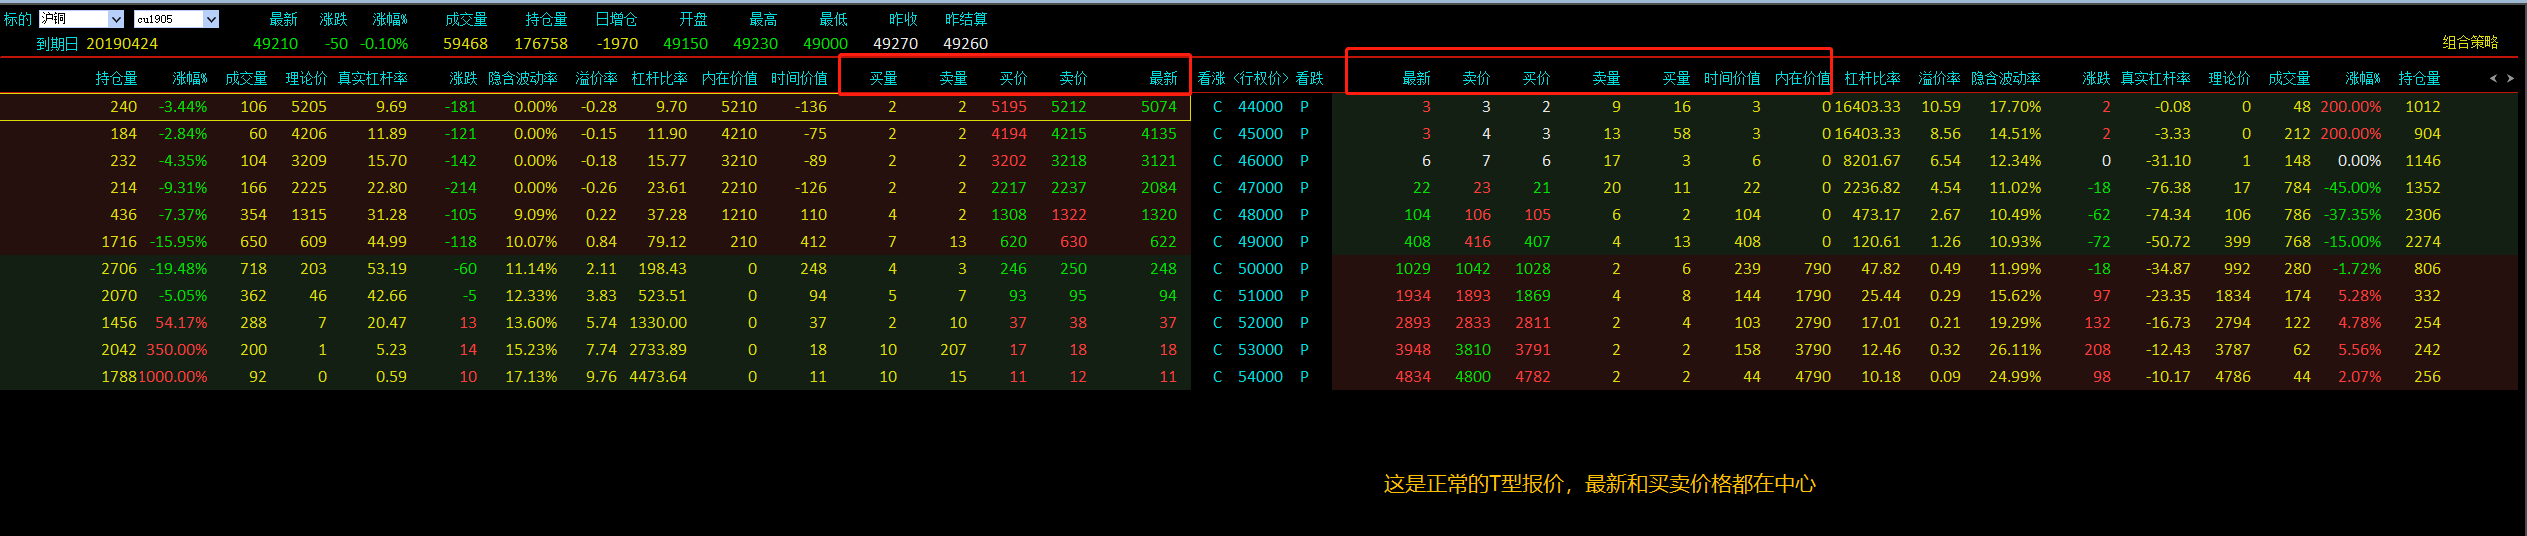Click call-side 隐含波动率 column header
This screenshot has height=536, width=2527.
(522, 79)
